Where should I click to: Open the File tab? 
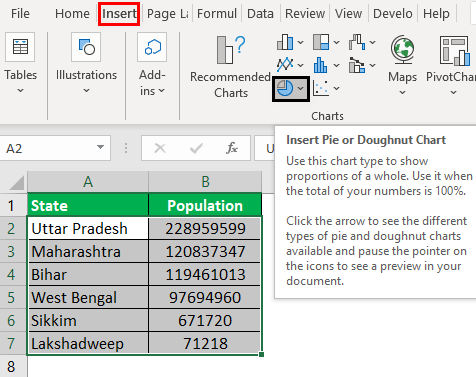pyautogui.click(x=20, y=14)
